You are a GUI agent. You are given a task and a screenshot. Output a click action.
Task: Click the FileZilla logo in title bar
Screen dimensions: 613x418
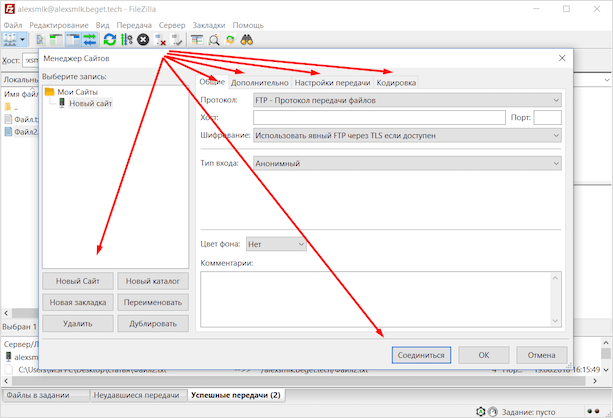pyautogui.click(x=9, y=9)
